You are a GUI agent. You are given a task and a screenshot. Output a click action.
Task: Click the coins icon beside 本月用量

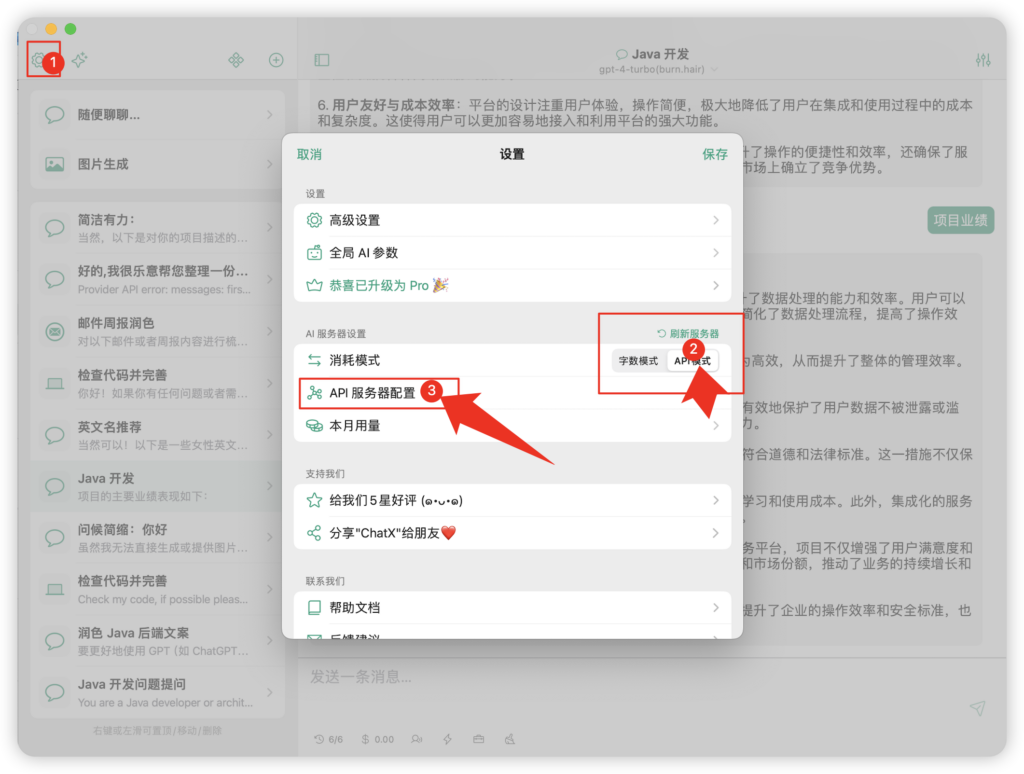pyautogui.click(x=314, y=426)
